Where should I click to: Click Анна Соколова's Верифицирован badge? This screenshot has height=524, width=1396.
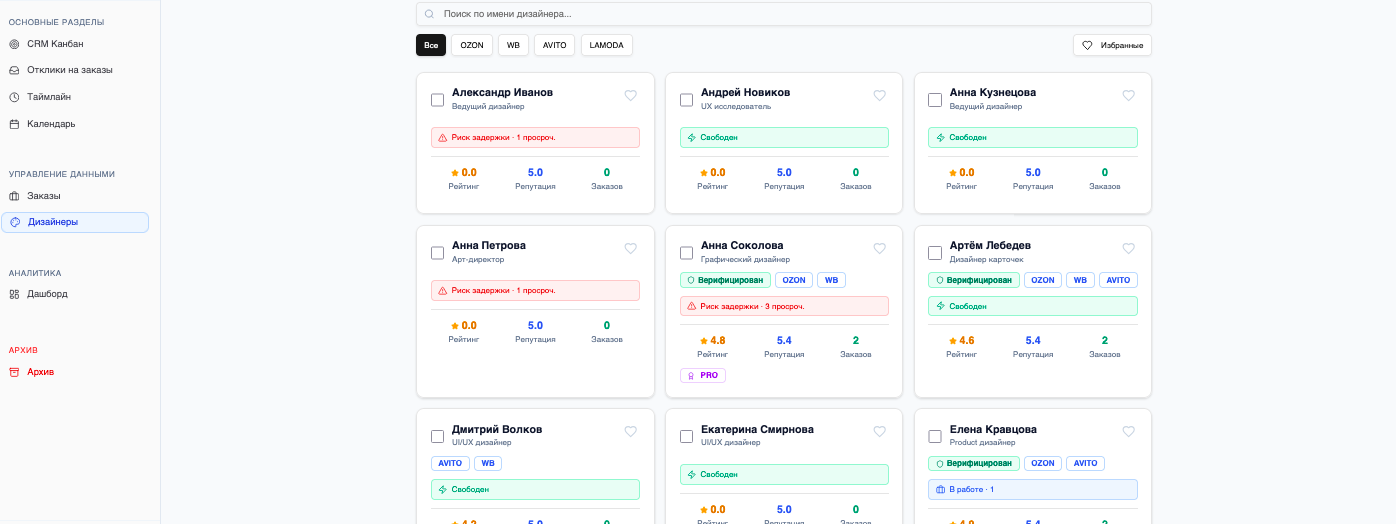[726, 280]
